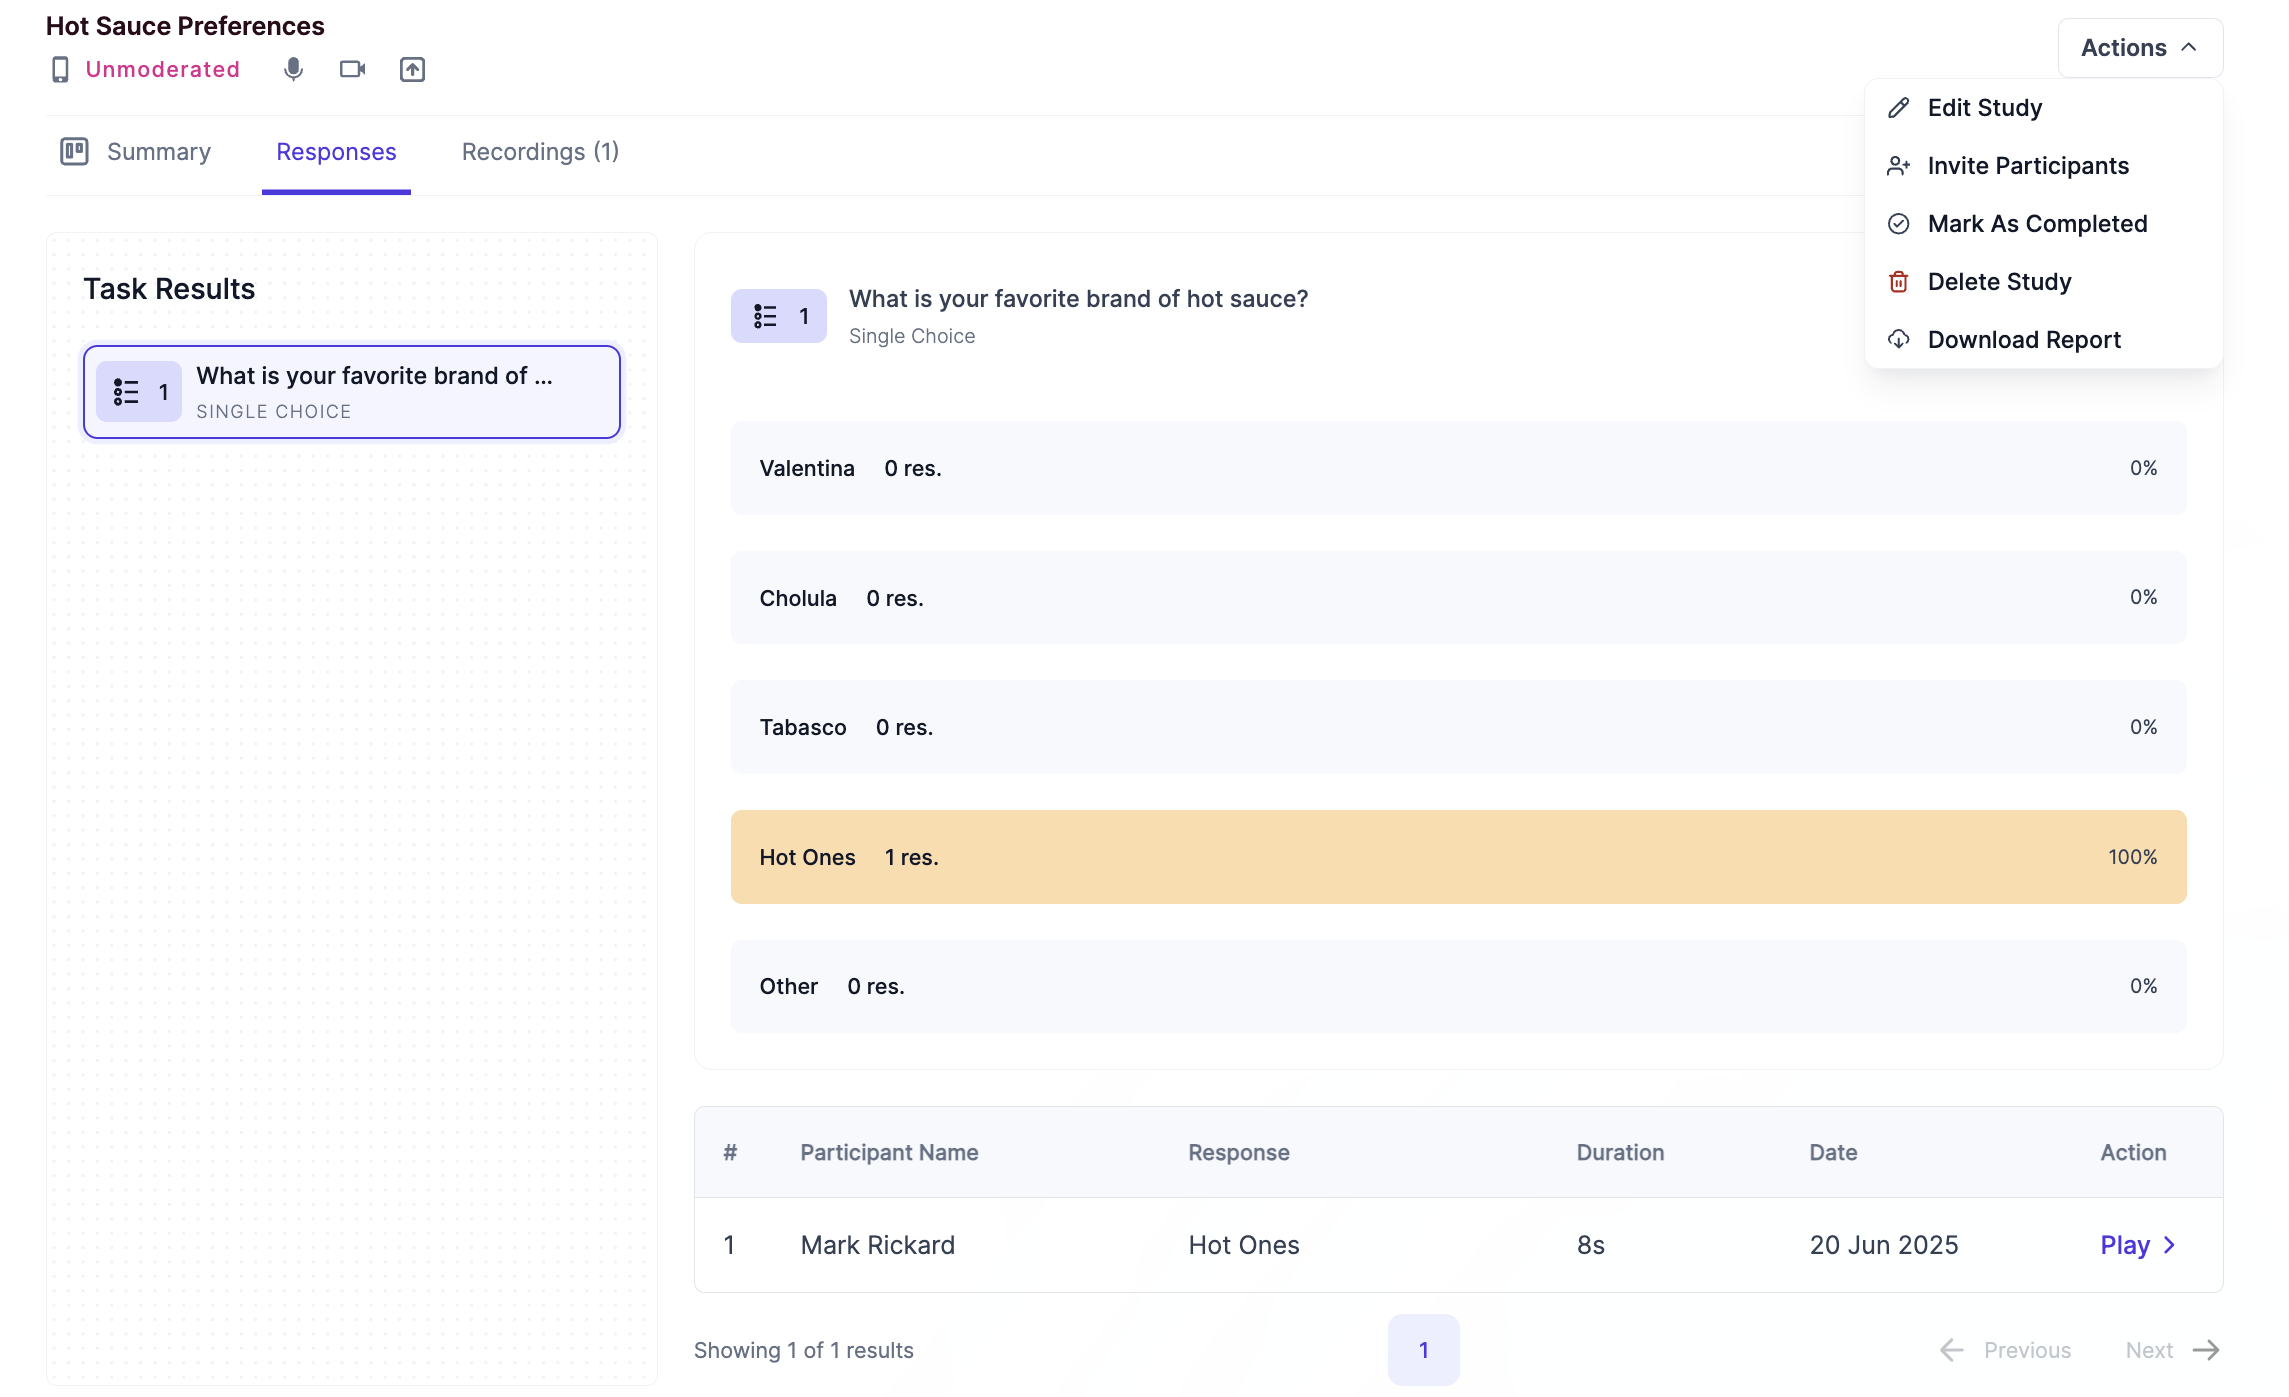Image resolution: width=2289 pixels, height=1397 pixels.
Task: Select the Mark As Completed check icon
Action: [1898, 223]
